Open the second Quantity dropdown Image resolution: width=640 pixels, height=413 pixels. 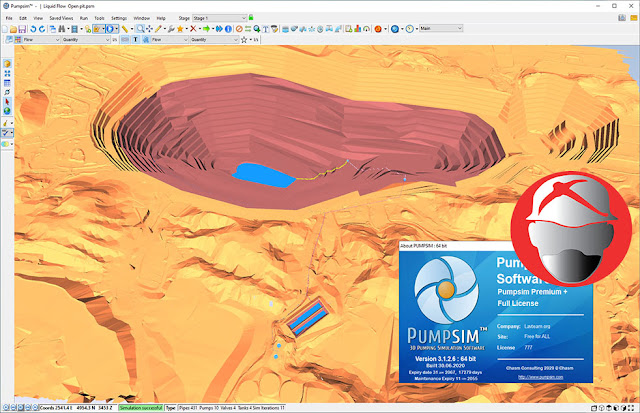point(214,40)
